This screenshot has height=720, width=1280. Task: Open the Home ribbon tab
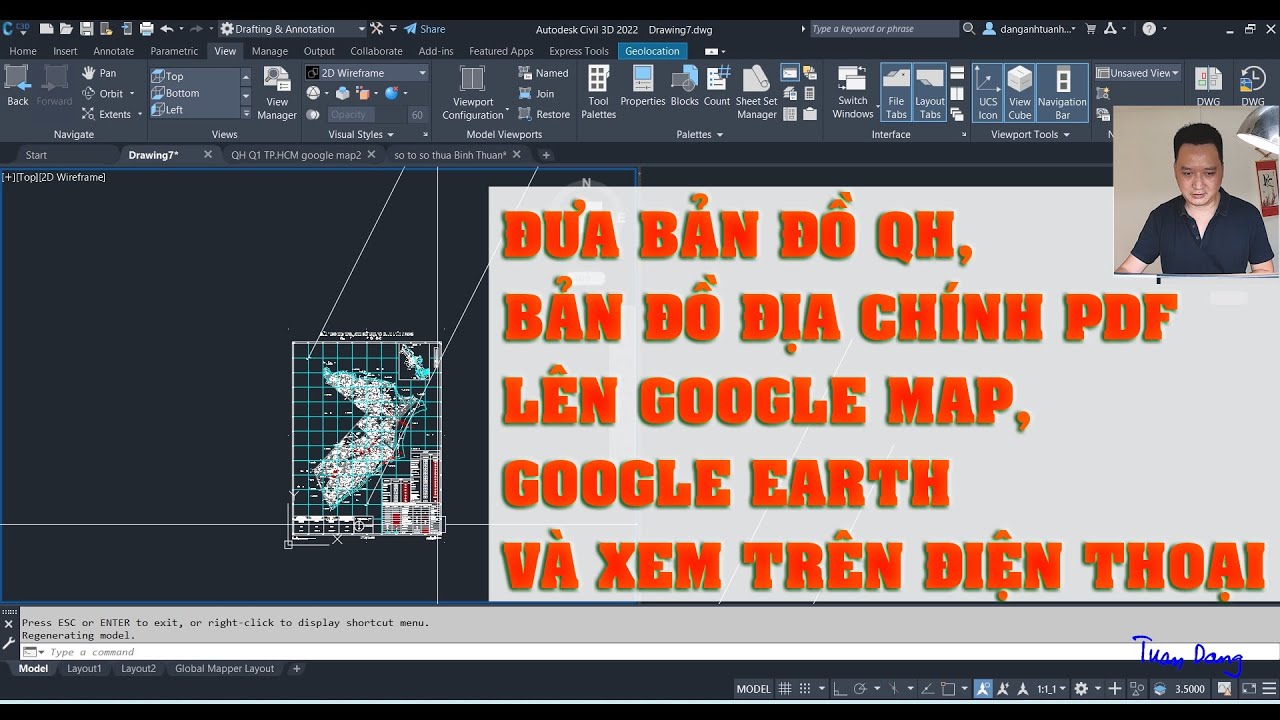click(23, 51)
